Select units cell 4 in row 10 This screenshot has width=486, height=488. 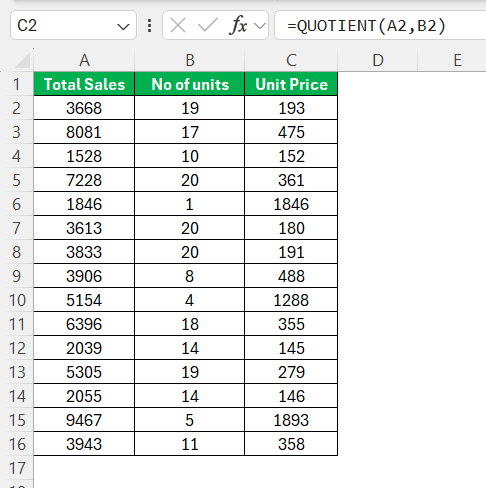pos(190,300)
